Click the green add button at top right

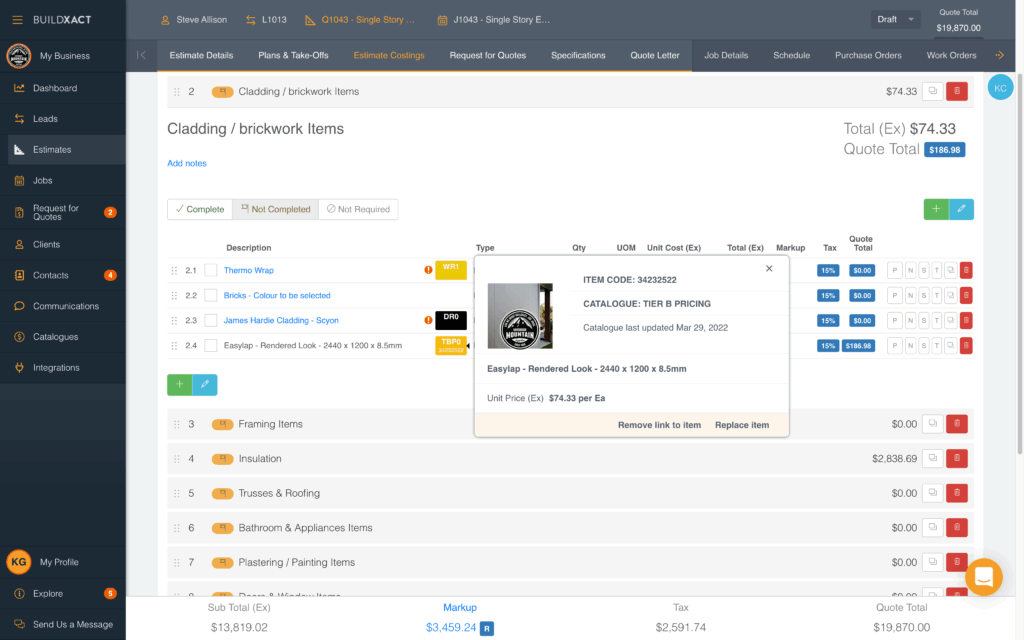936,209
